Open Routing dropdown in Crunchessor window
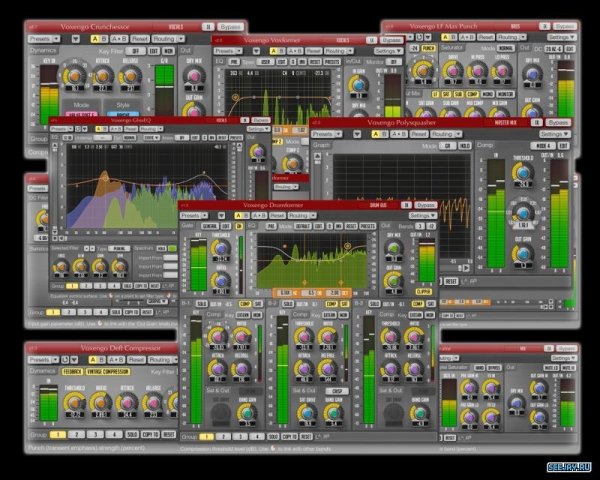 [x=168, y=39]
